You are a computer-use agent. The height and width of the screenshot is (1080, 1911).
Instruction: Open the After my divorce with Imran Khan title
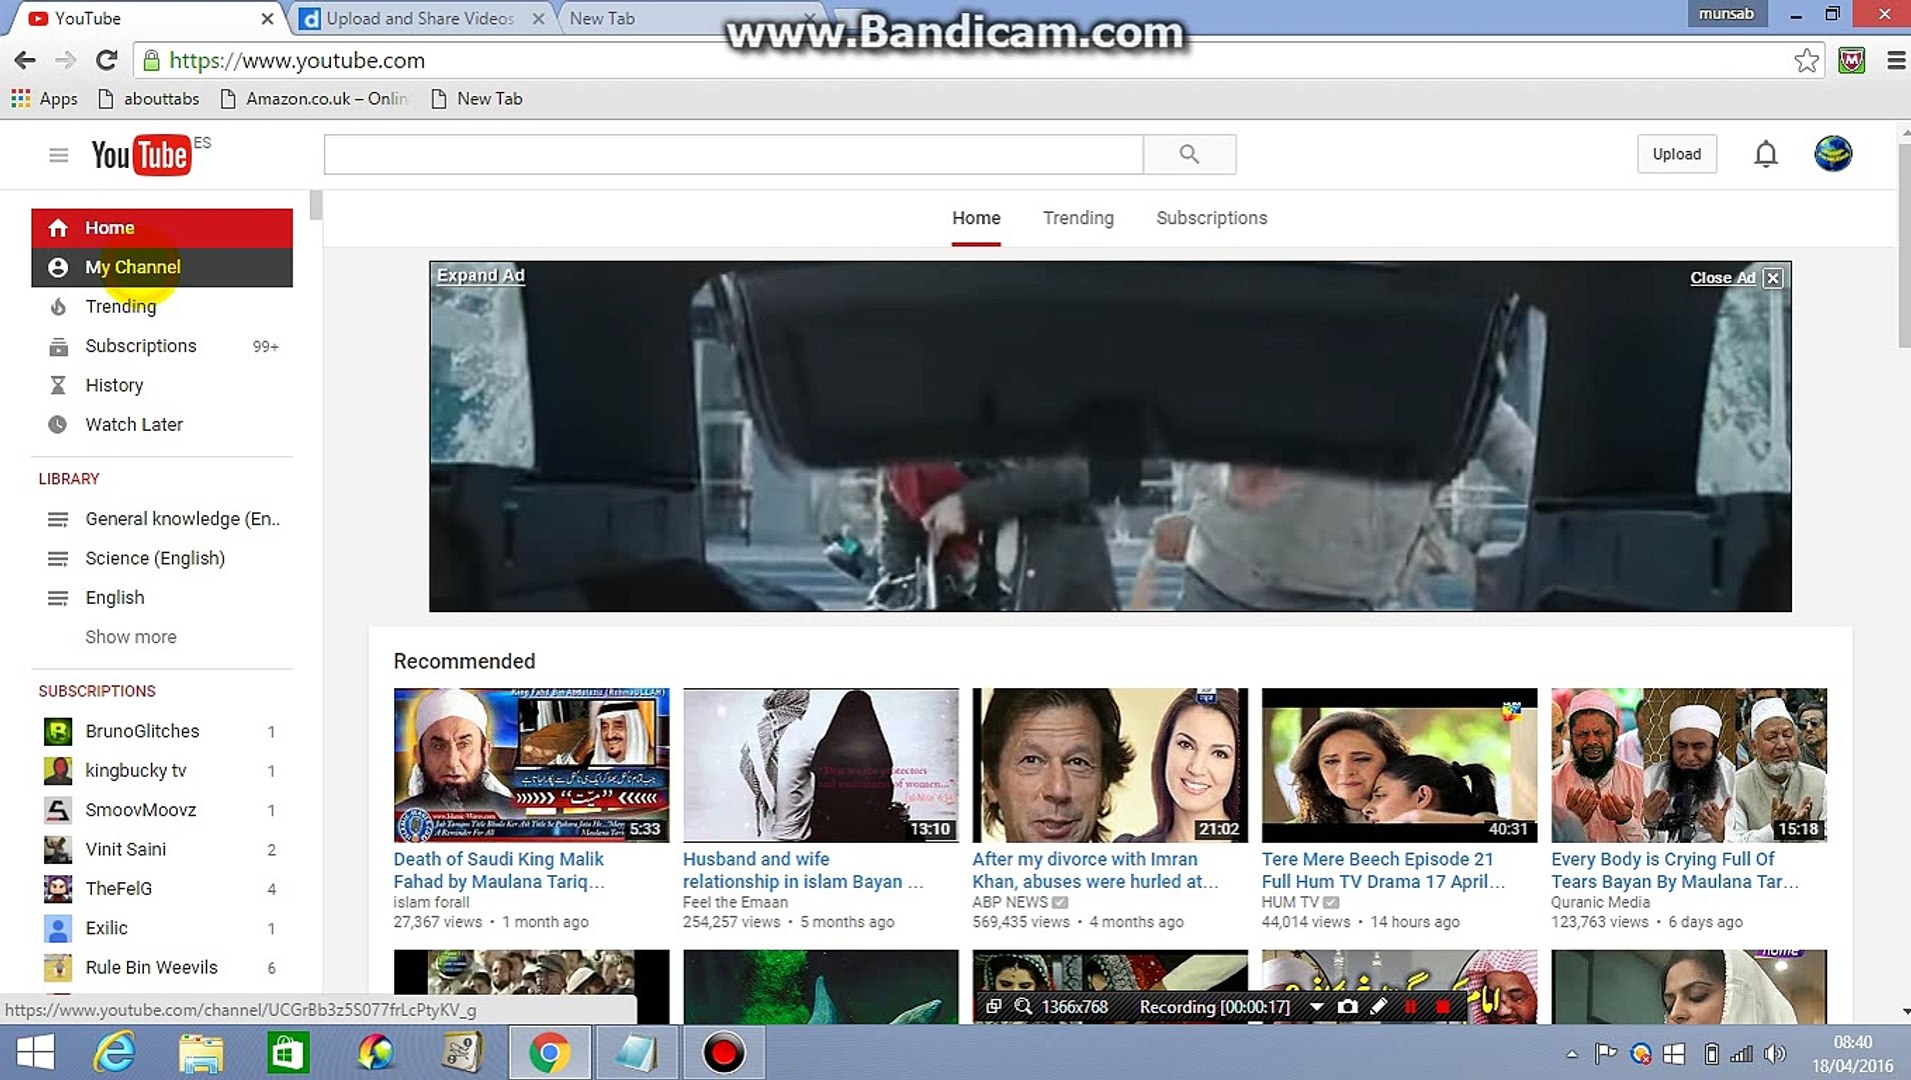[1095, 871]
